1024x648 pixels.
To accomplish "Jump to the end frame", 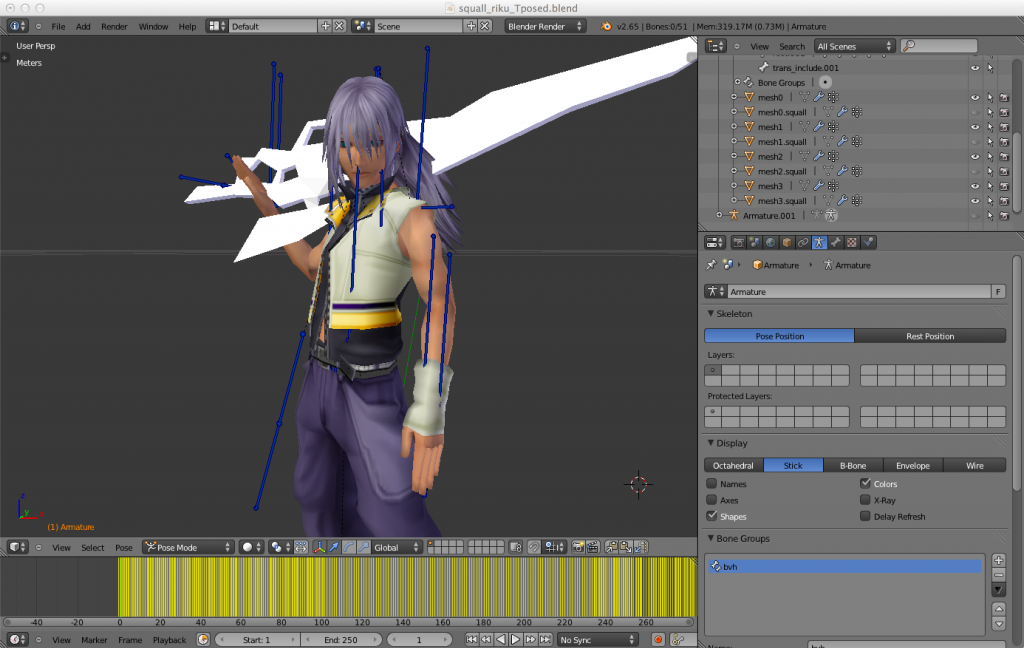I will coord(545,640).
